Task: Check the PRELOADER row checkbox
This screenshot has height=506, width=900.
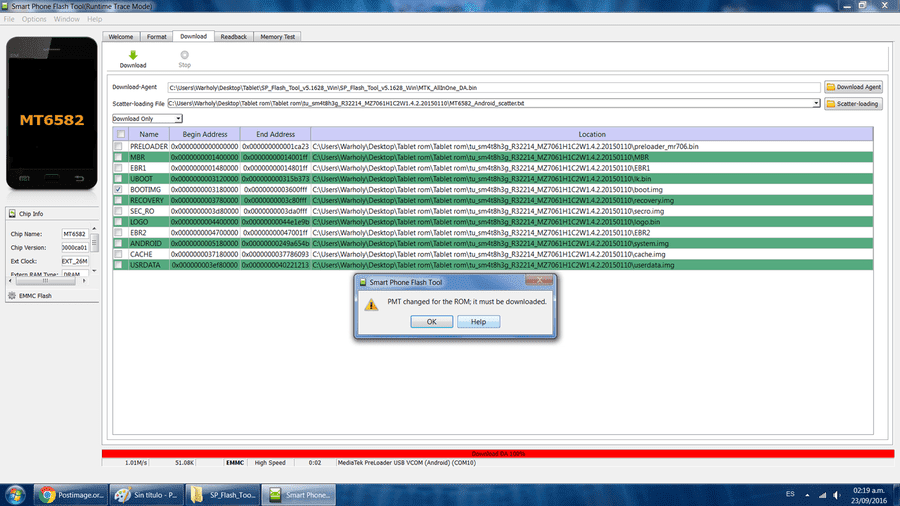Action: point(118,146)
